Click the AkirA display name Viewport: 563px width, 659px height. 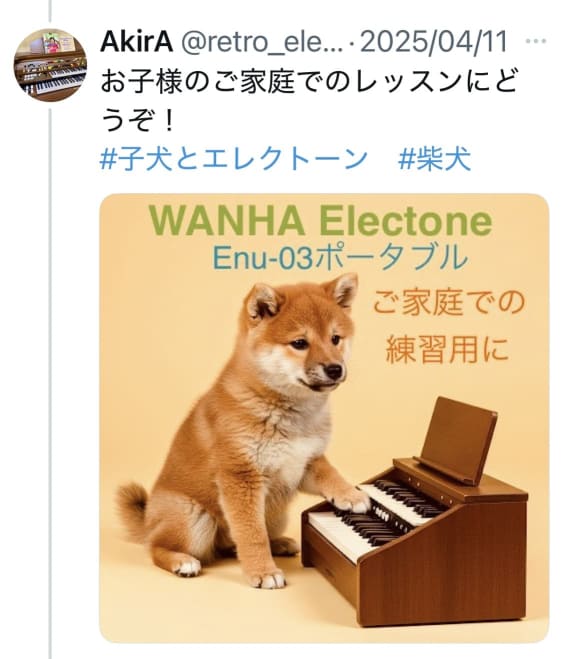[x=137, y=42]
